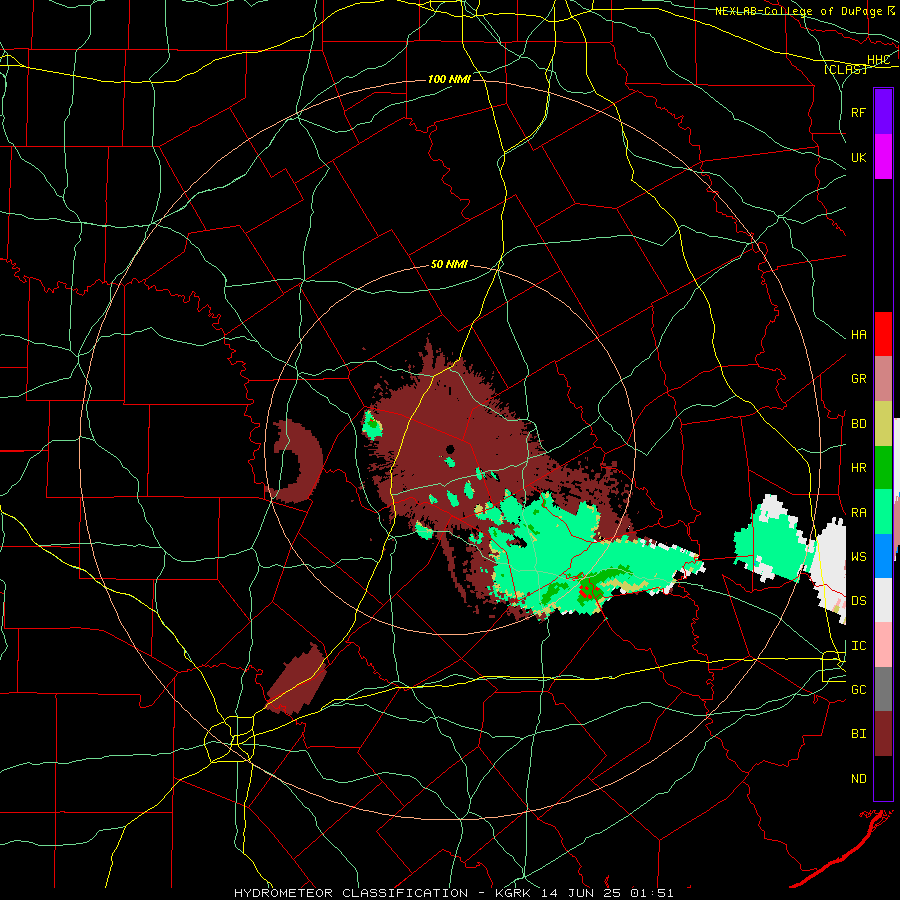
Task: Click the GC legend label
Action: coord(858,690)
